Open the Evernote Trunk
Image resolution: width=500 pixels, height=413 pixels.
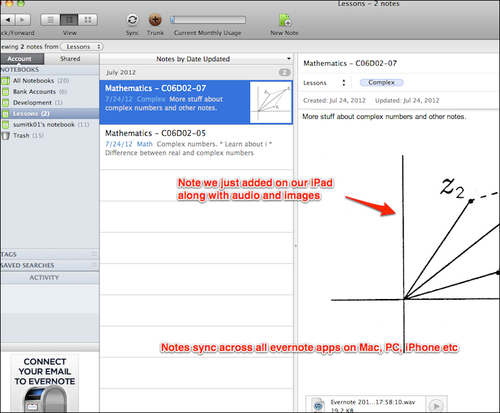pyautogui.click(x=155, y=20)
